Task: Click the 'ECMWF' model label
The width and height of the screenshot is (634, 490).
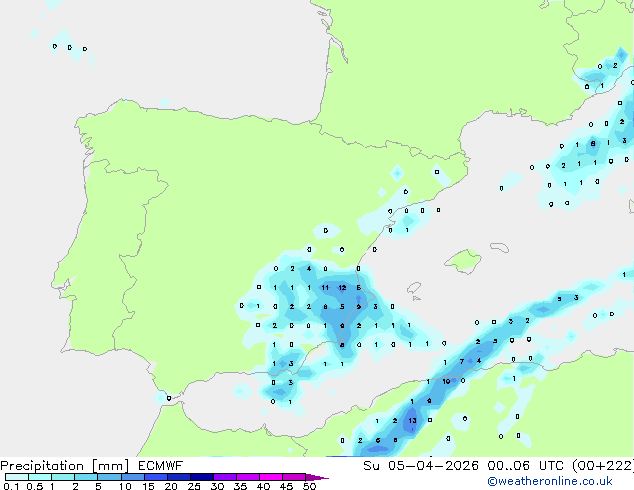Action: tap(160, 466)
